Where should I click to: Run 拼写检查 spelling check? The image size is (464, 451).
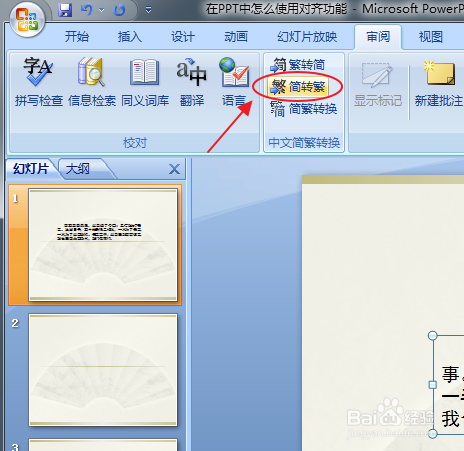tap(39, 82)
